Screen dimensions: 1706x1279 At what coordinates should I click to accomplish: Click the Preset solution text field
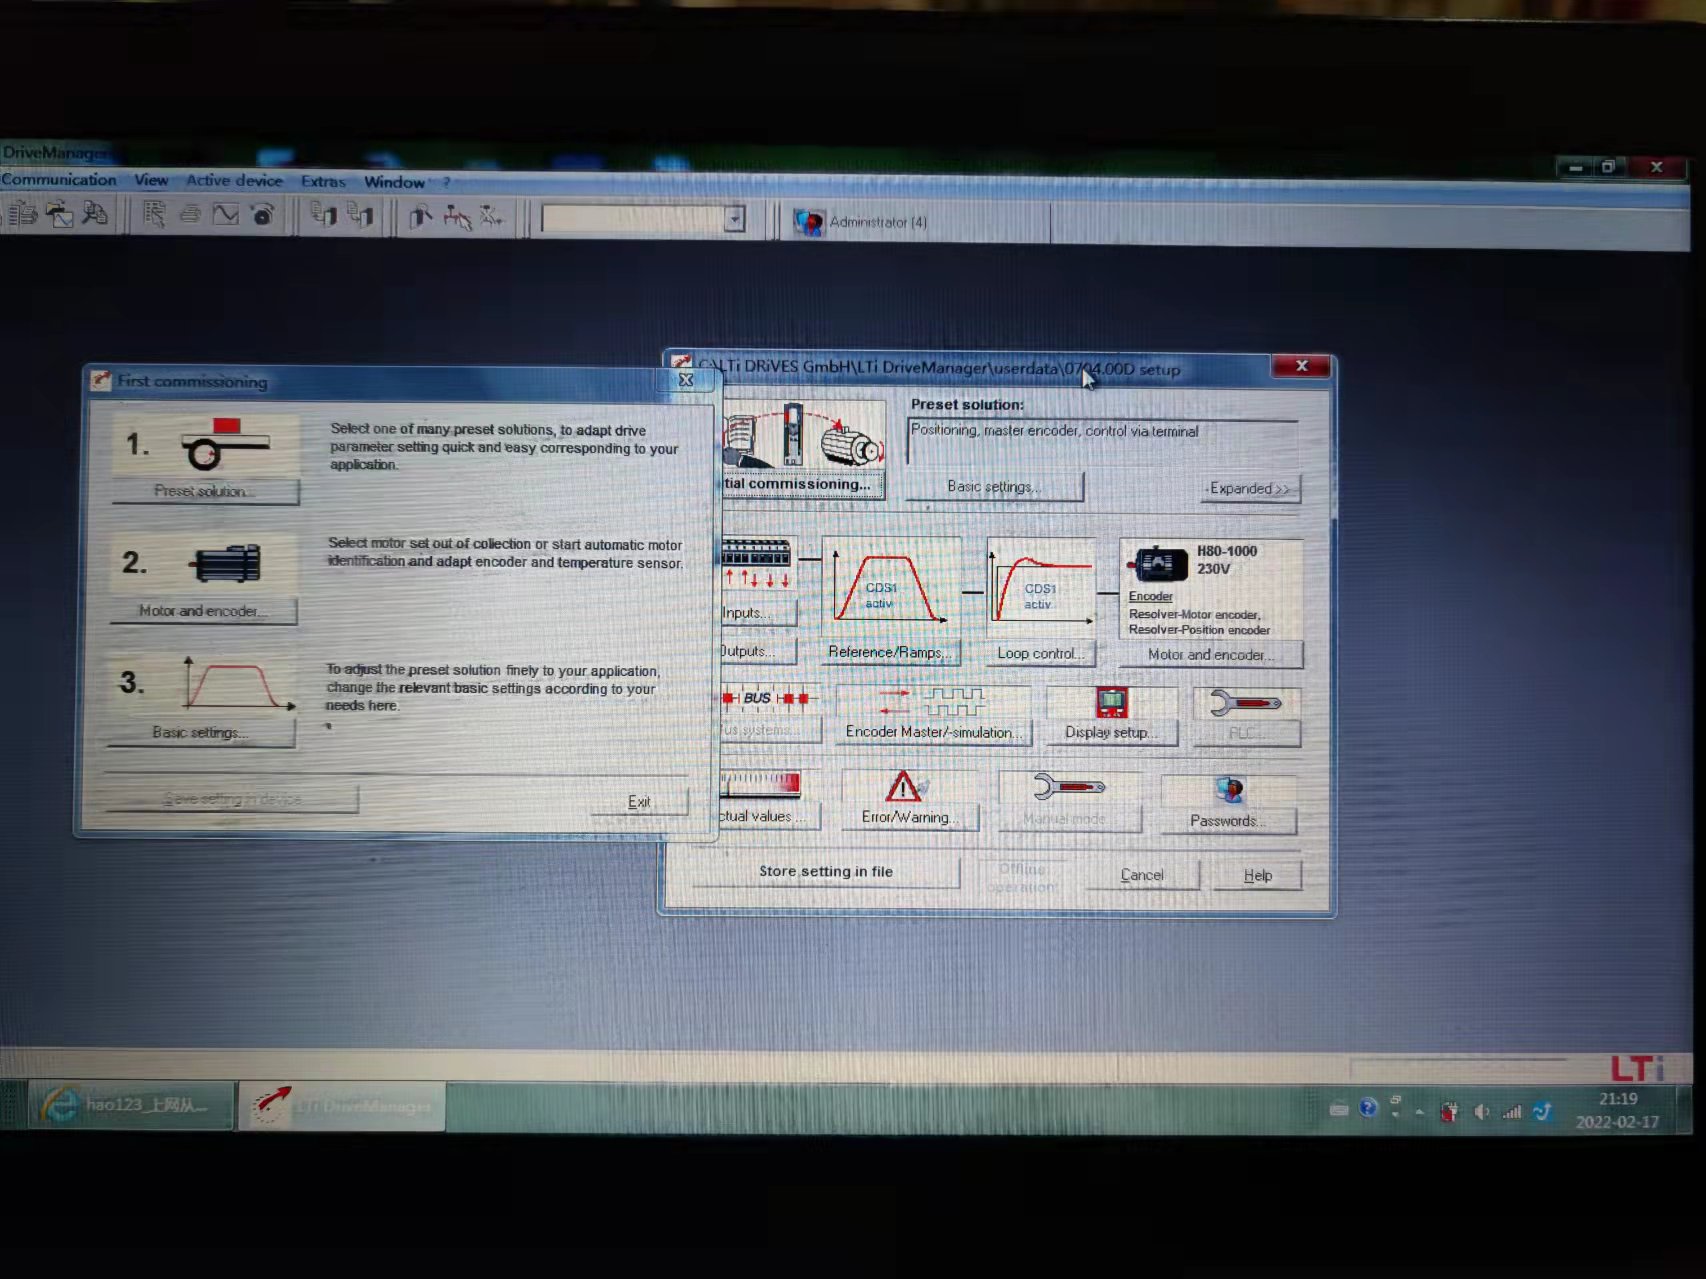1100,441
